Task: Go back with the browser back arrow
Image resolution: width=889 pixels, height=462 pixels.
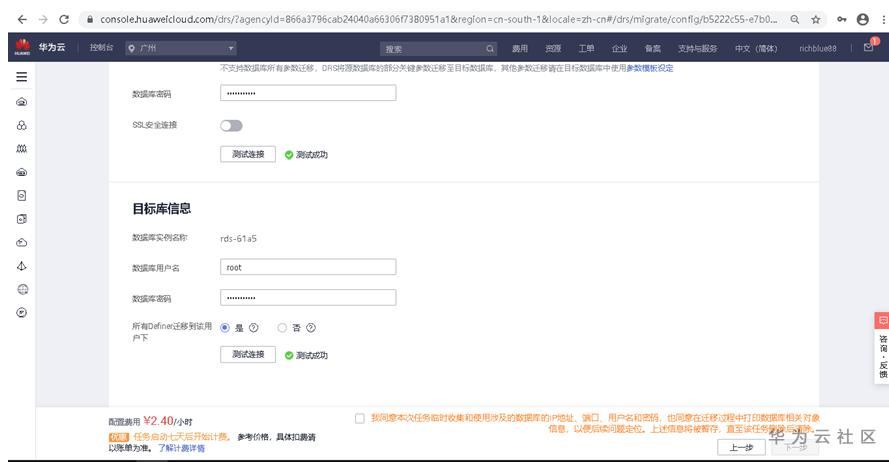Action: [22, 19]
